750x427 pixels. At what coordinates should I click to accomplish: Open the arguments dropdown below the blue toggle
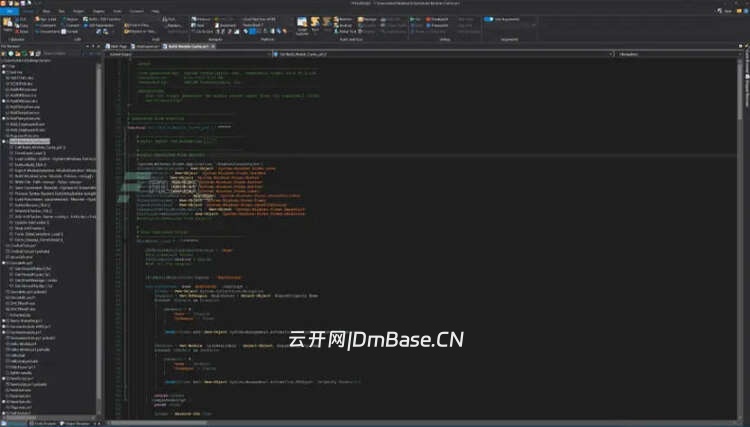click(533, 25)
